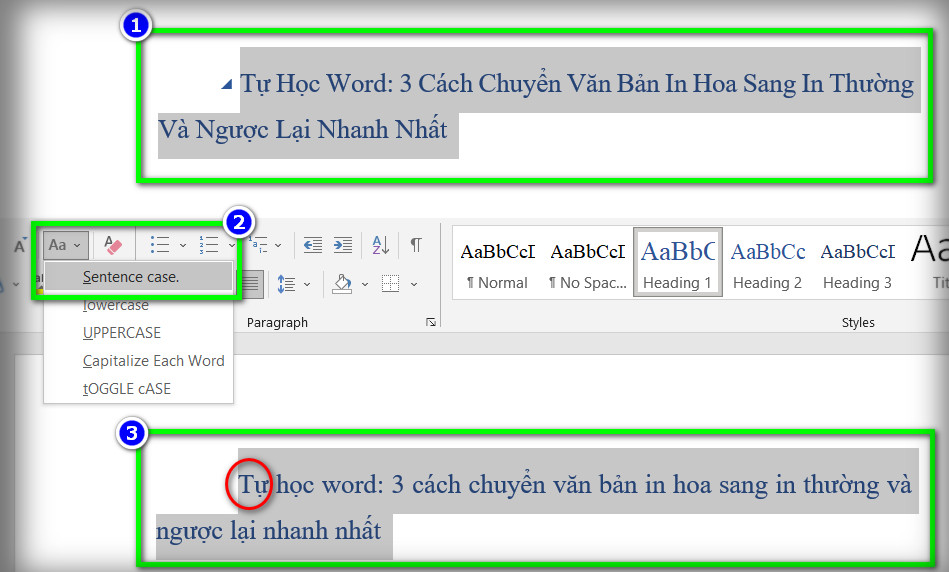The height and width of the screenshot is (572, 949).
Task: Open the Multilevel List dropdown arrow
Action: (x=278, y=246)
